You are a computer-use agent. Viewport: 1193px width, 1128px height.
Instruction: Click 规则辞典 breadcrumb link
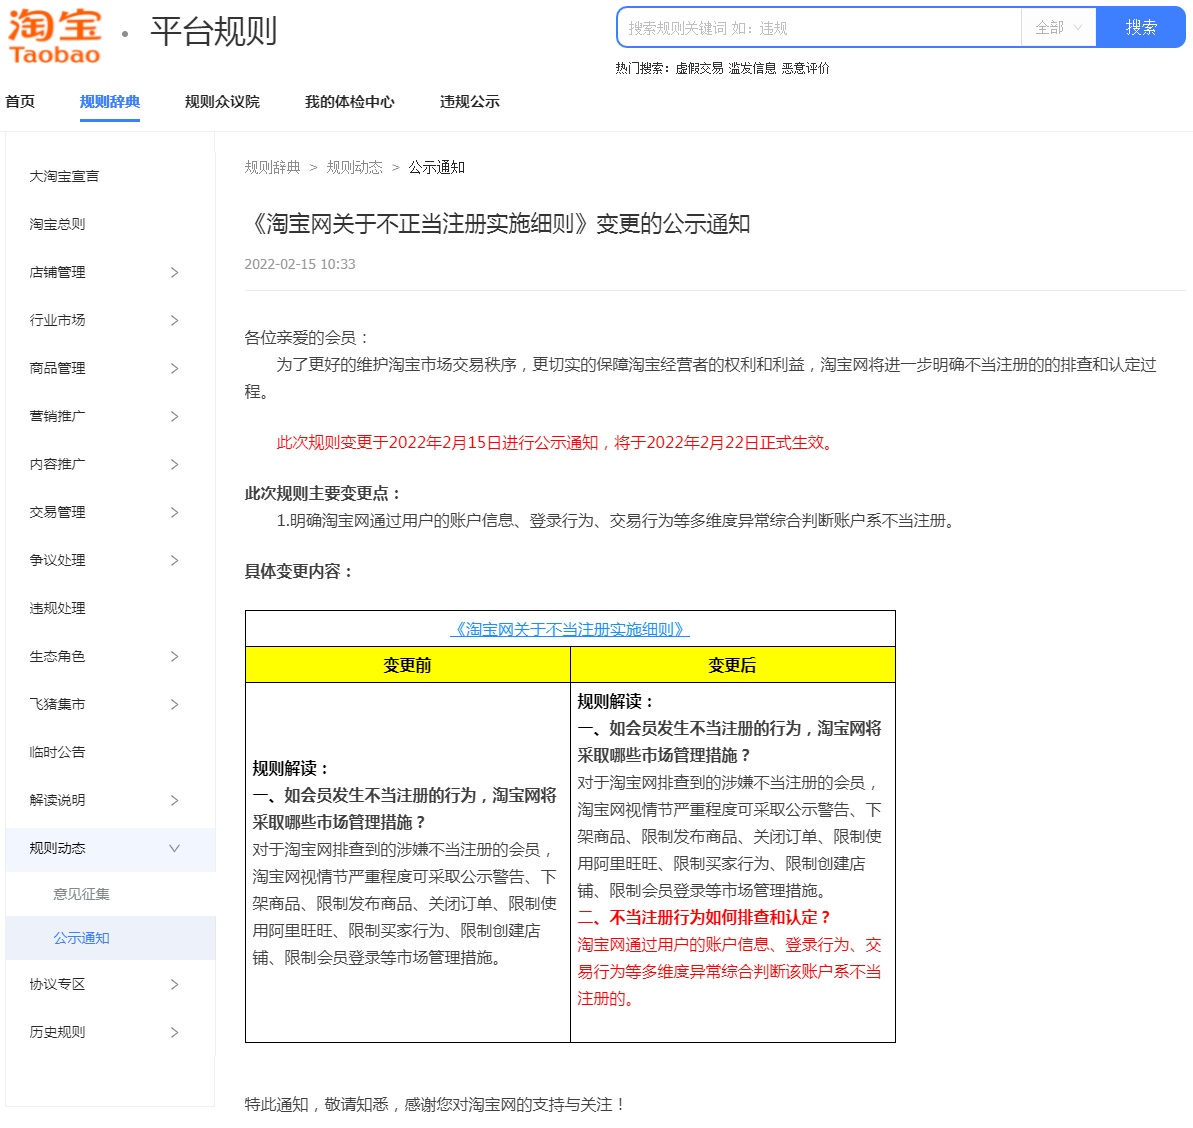point(272,167)
